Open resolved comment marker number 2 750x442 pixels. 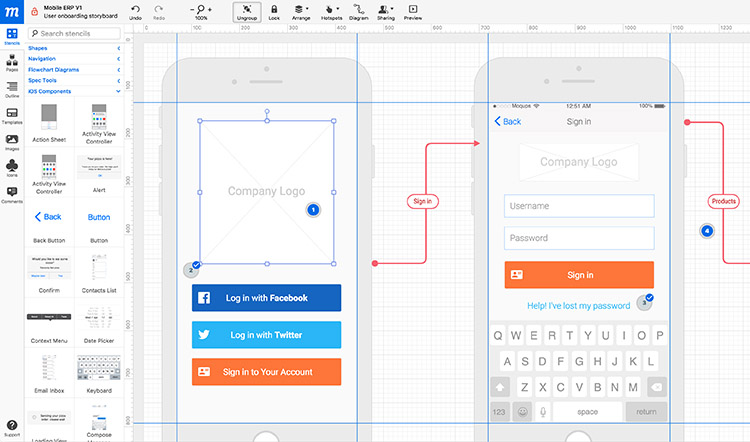click(x=191, y=269)
